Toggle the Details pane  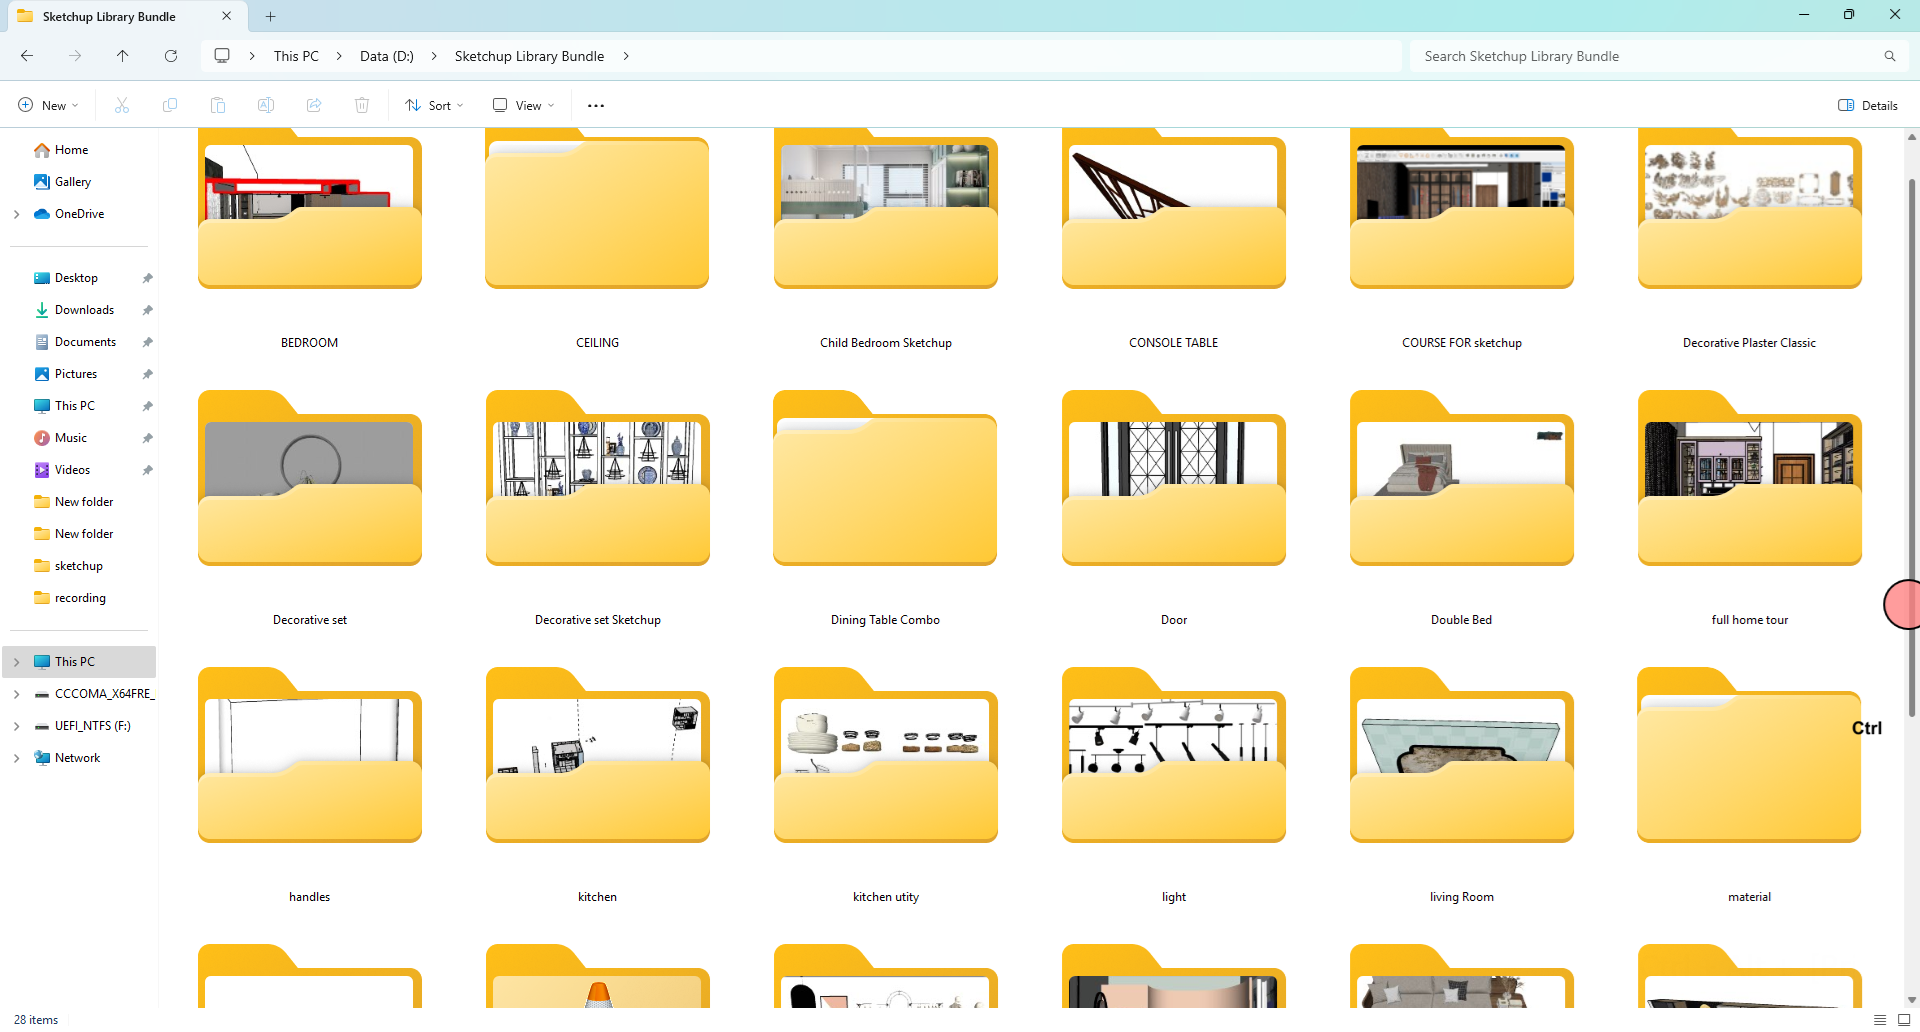point(1868,105)
